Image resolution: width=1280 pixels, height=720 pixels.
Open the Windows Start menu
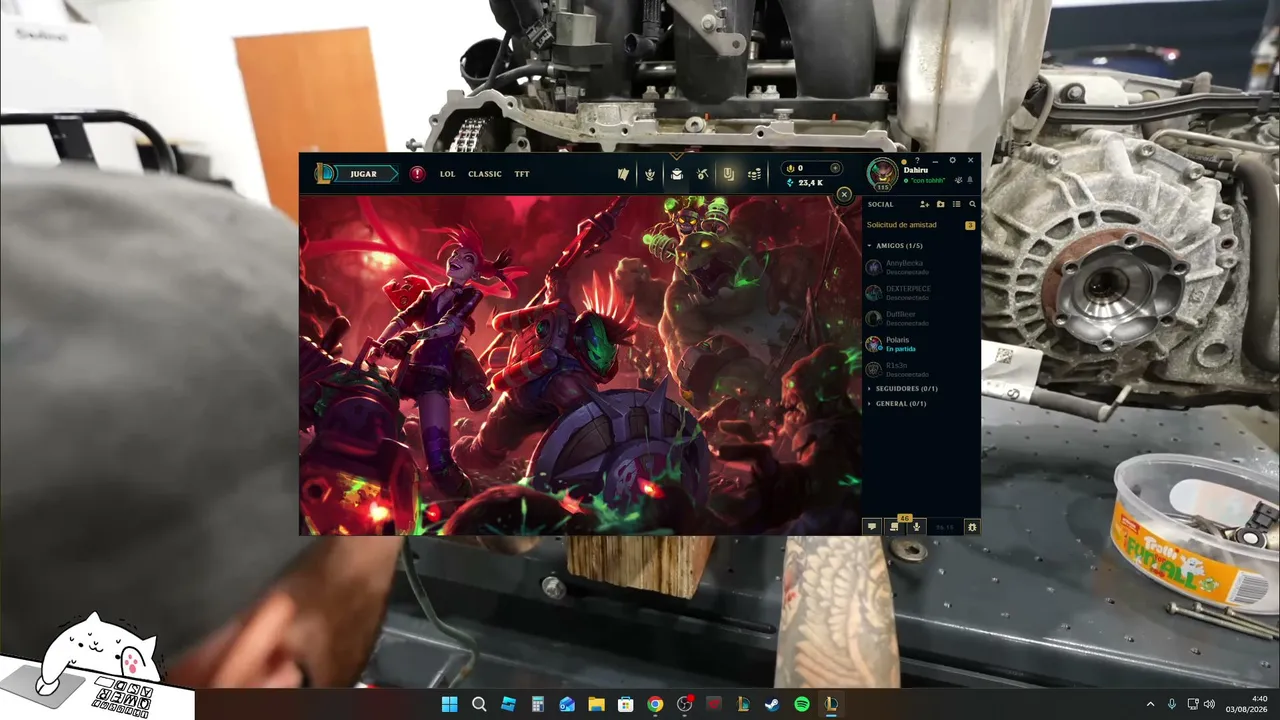pyautogui.click(x=450, y=704)
